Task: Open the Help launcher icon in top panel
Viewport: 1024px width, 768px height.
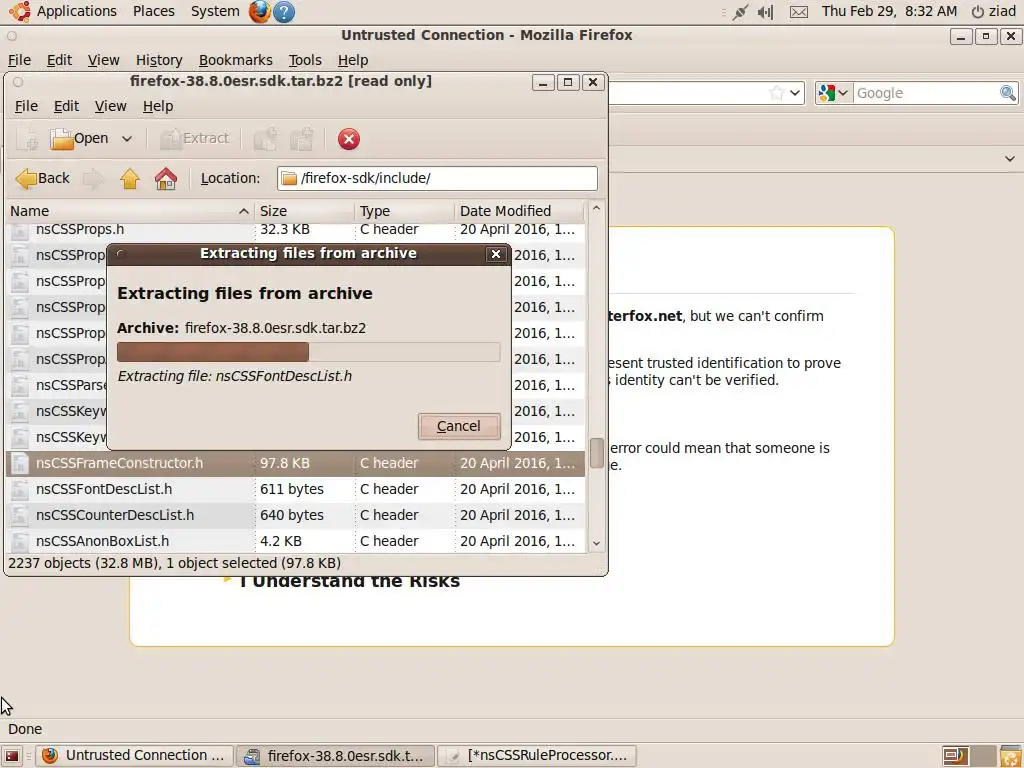Action: click(x=283, y=11)
